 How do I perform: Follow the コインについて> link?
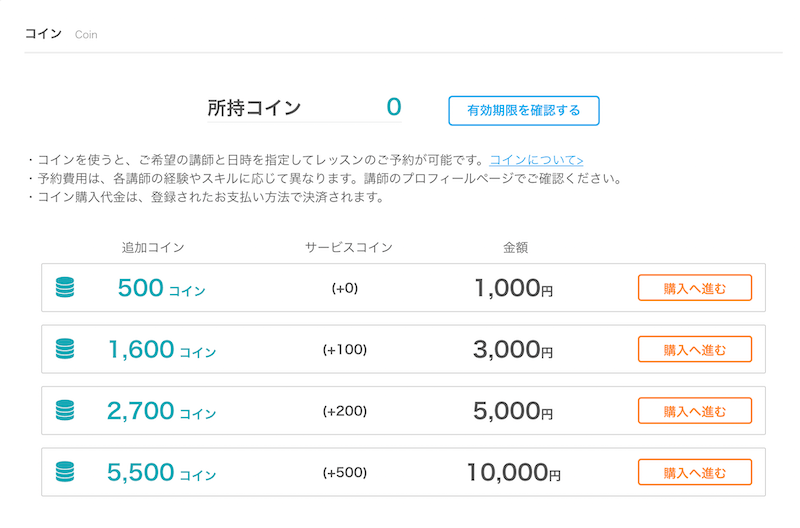tap(536, 160)
